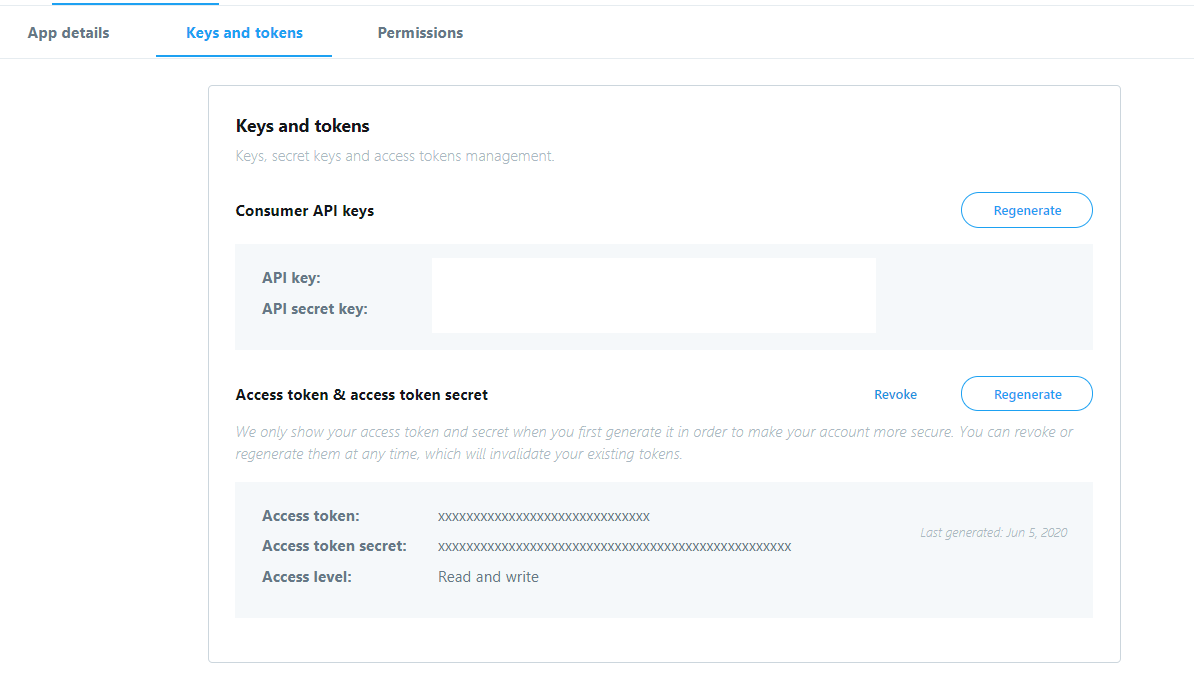The width and height of the screenshot is (1194, 683).
Task: Click the Access token & access token secret heading
Action: (x=362, y=394)
